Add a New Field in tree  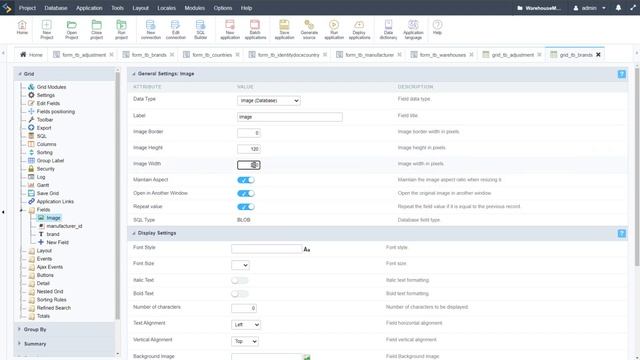tap(57, 242)
